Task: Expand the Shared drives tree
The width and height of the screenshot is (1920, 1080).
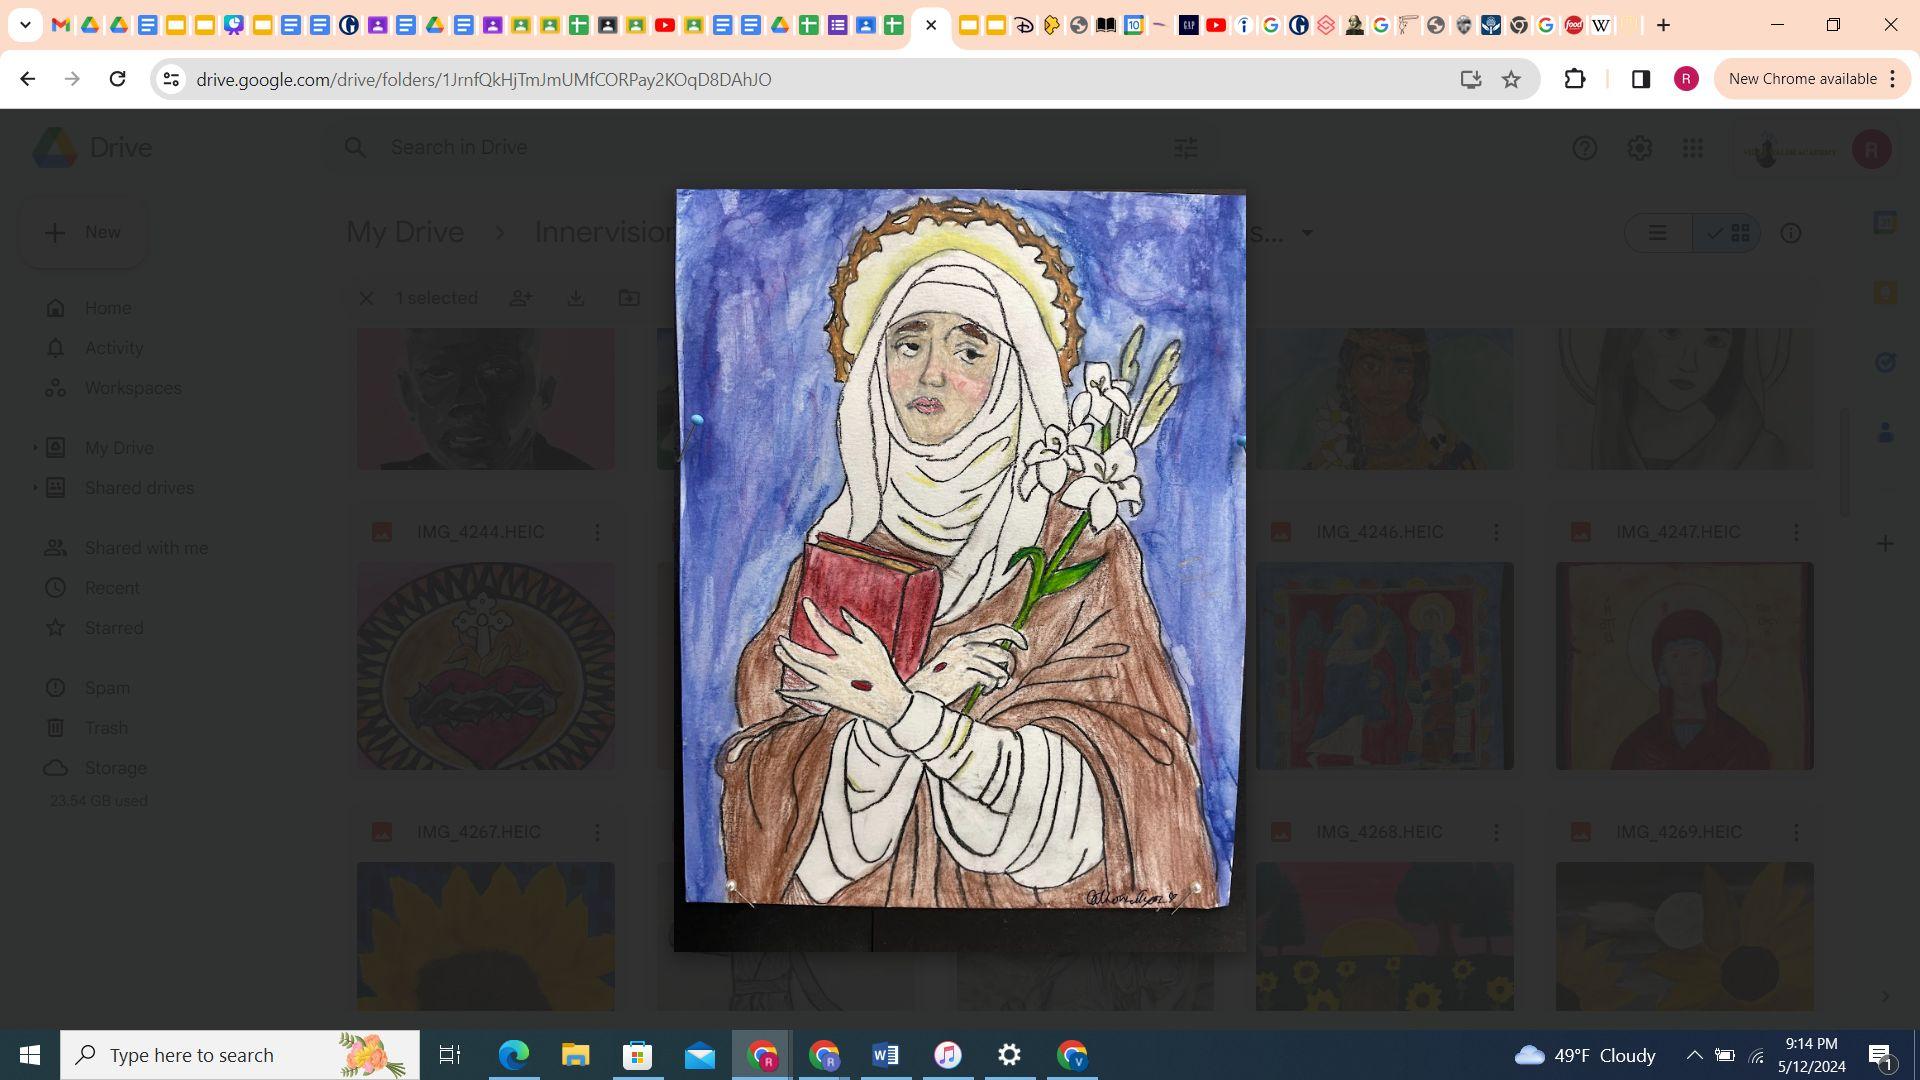Action: (x=35, y=488)
